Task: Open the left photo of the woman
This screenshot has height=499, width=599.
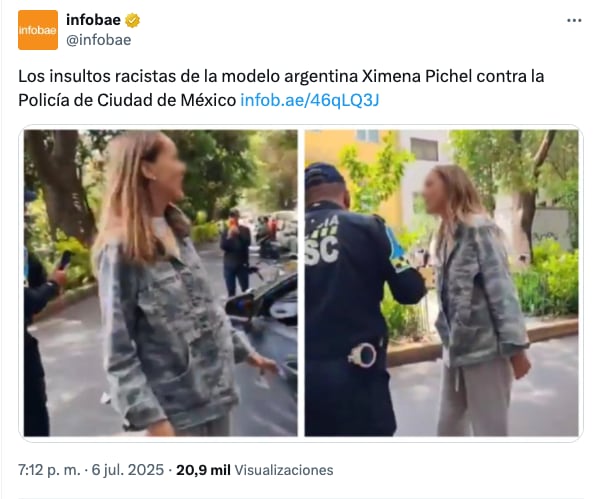Action: (x=160, y=283)
